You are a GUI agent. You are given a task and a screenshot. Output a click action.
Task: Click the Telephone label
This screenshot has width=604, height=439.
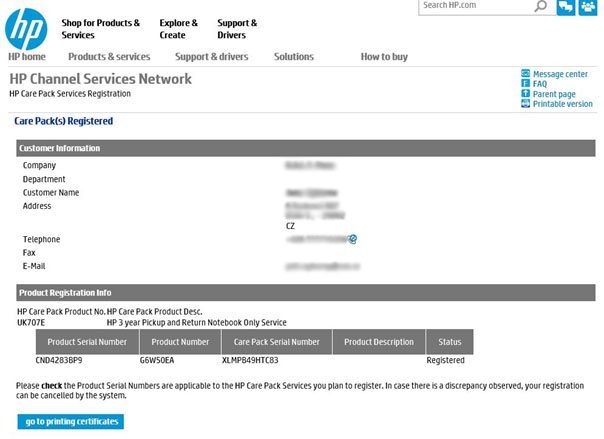[42, 239]
